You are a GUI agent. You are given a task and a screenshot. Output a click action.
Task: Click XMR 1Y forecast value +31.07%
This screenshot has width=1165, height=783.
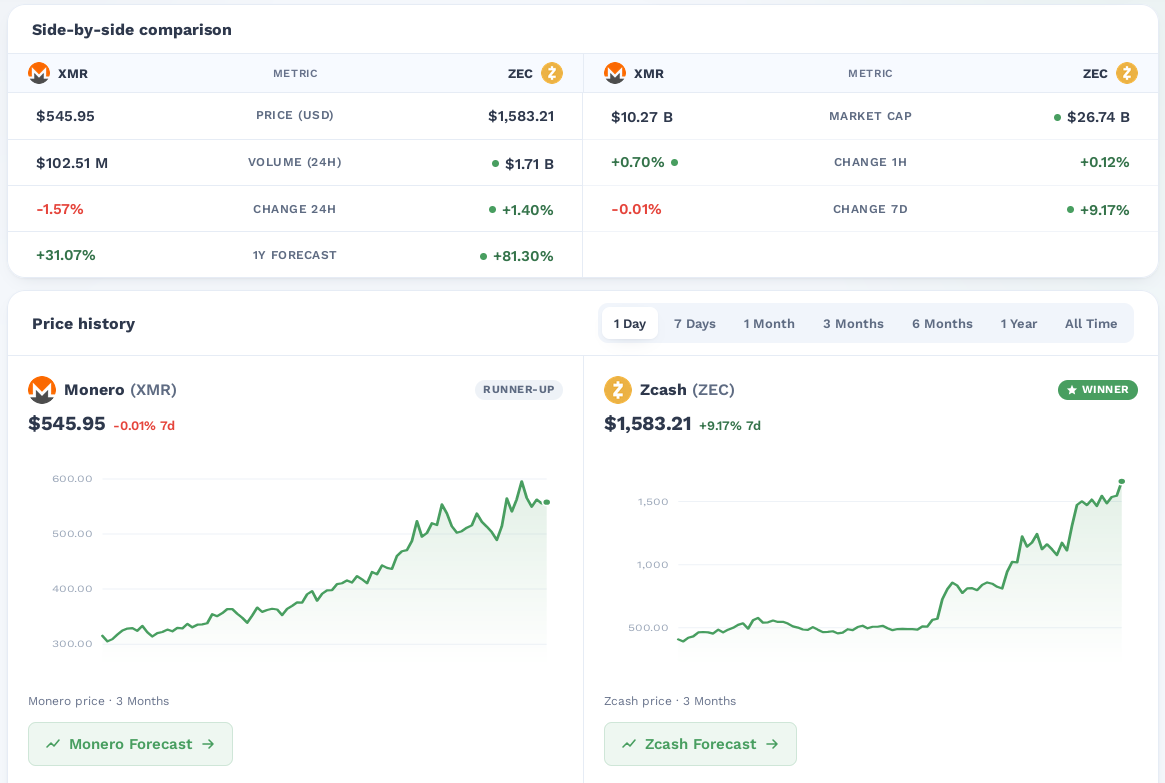tap(65, 255)
